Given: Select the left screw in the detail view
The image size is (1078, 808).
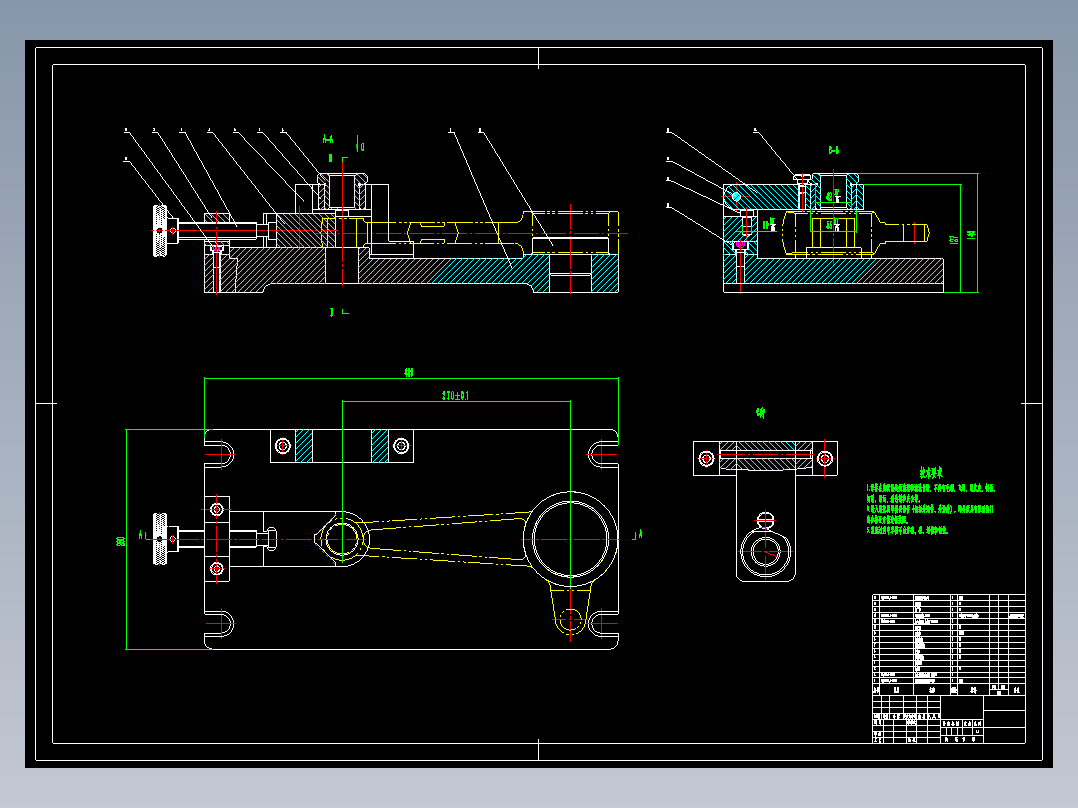Looking at the screenshot, I should [706, 458].
